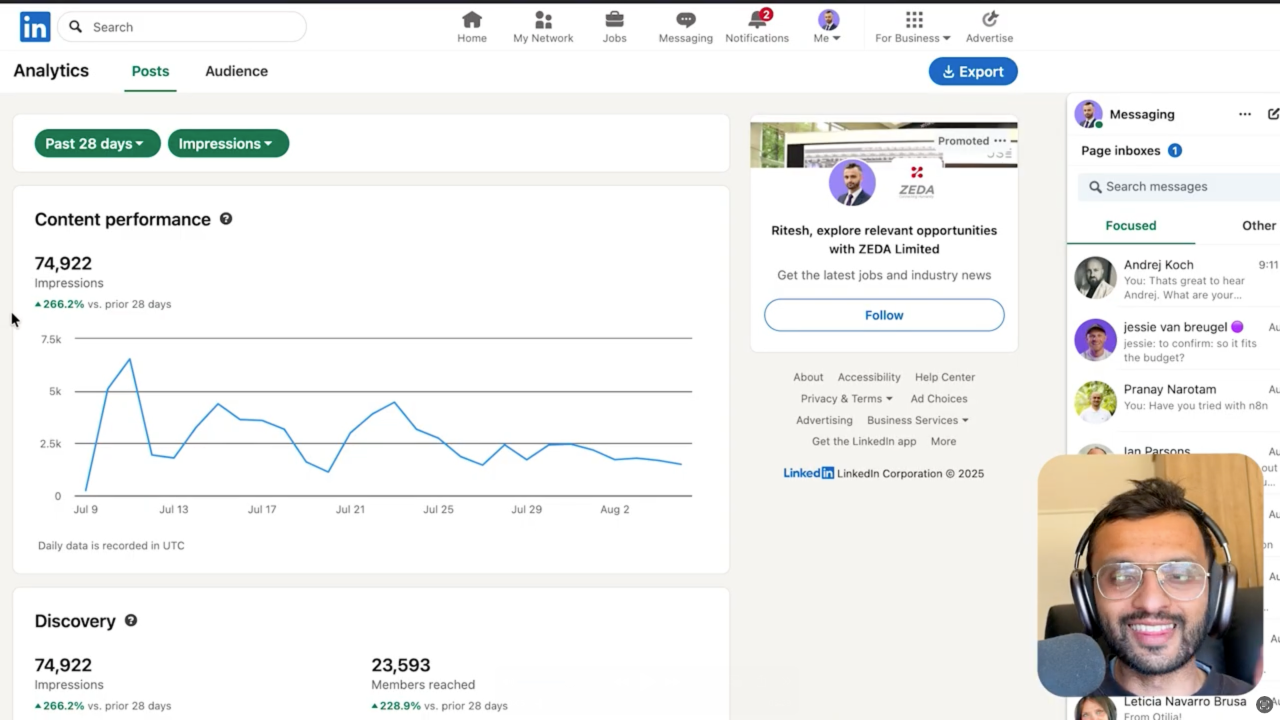Click the Content performance help icon
This screenshot has height=720, width=1280.
pyautogui.click(x=226, y=219)
